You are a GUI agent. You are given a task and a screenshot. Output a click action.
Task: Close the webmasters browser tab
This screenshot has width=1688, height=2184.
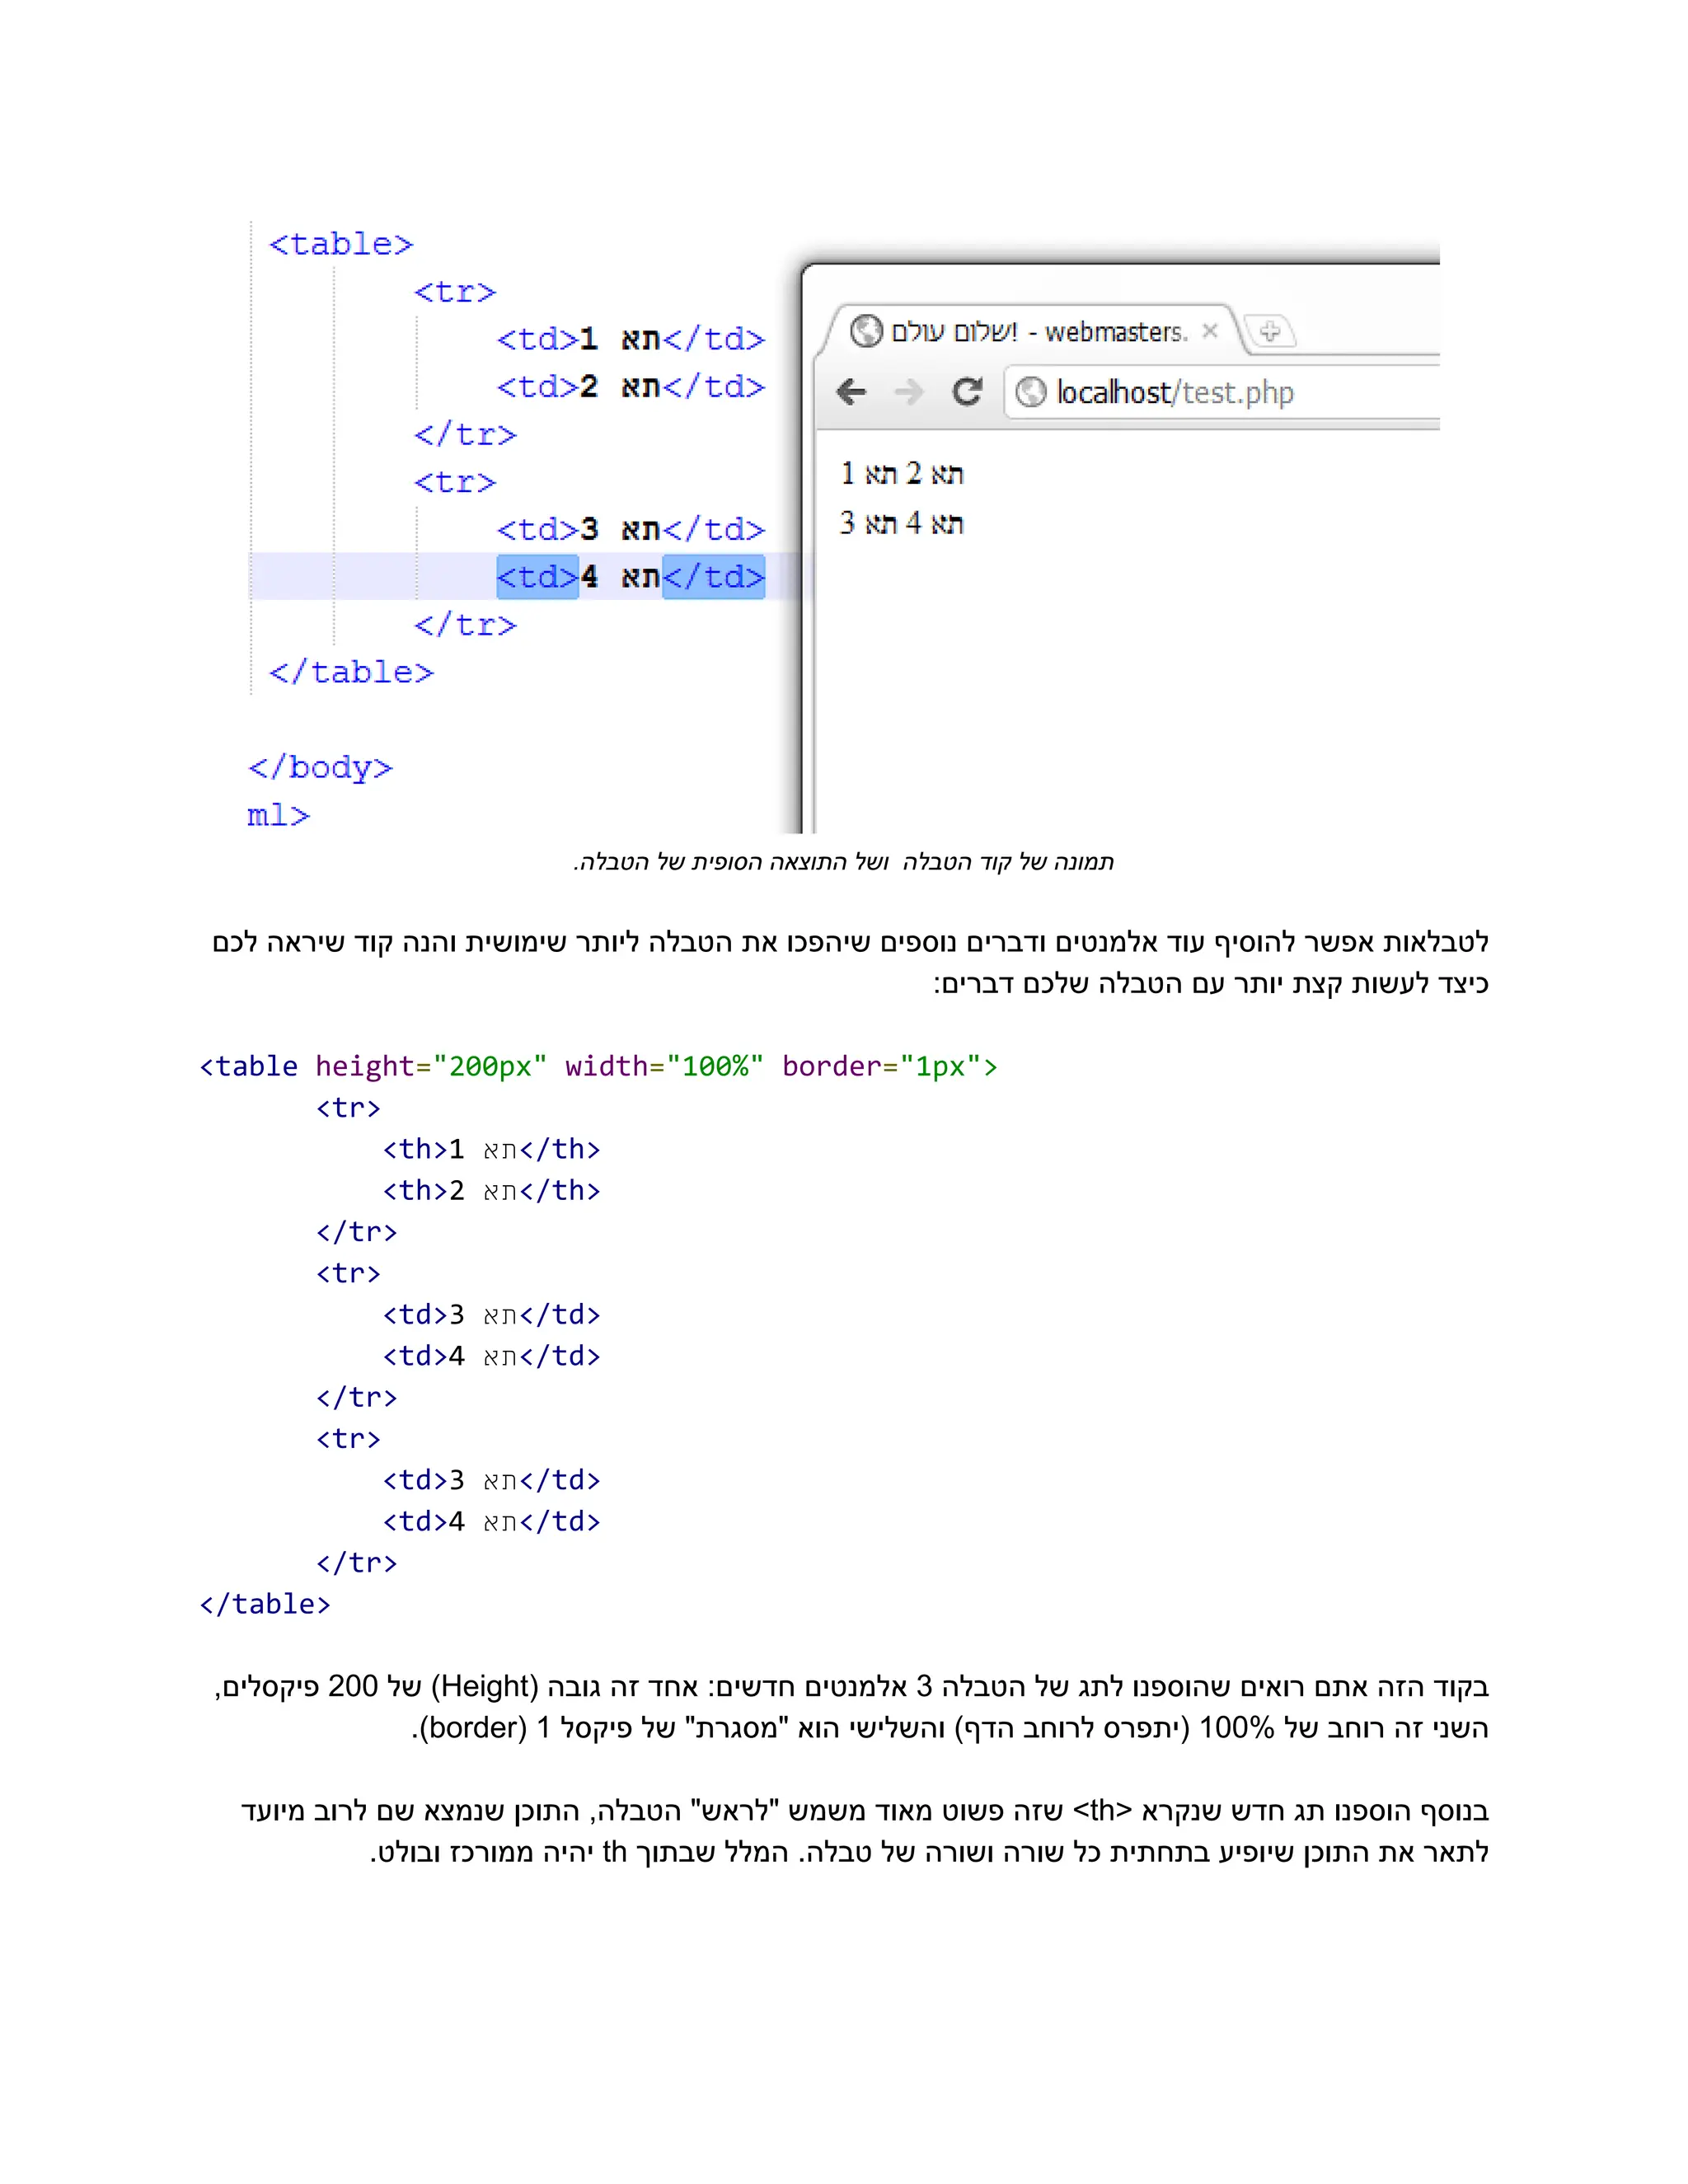click(x=1210, y=331)
